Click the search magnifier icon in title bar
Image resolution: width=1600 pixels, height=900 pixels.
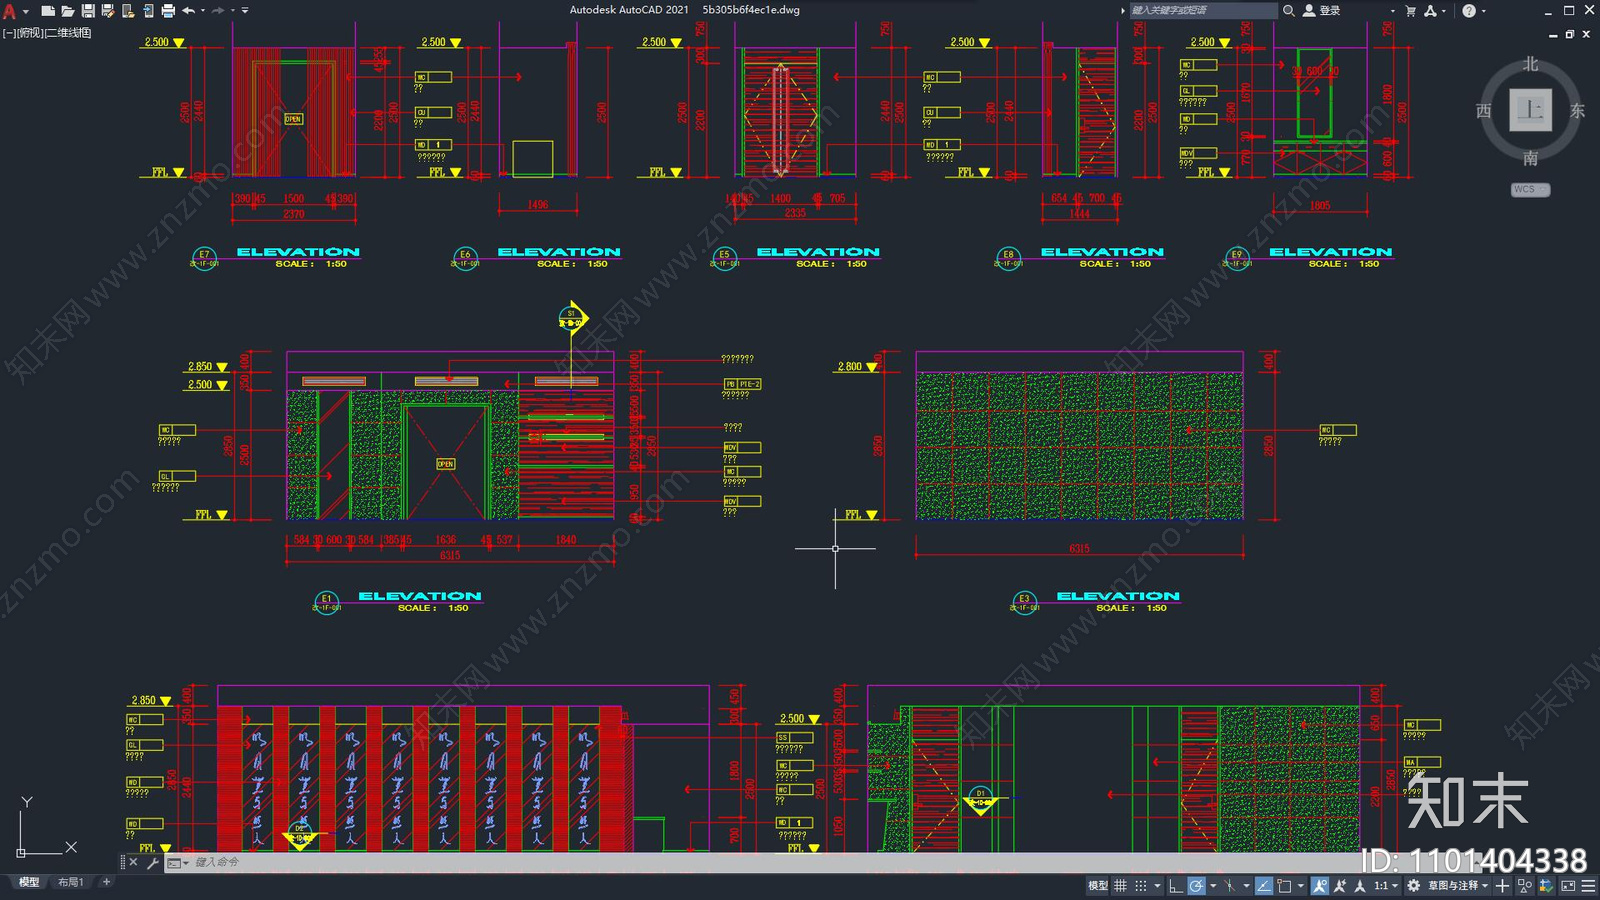(x=1289, y=11)
